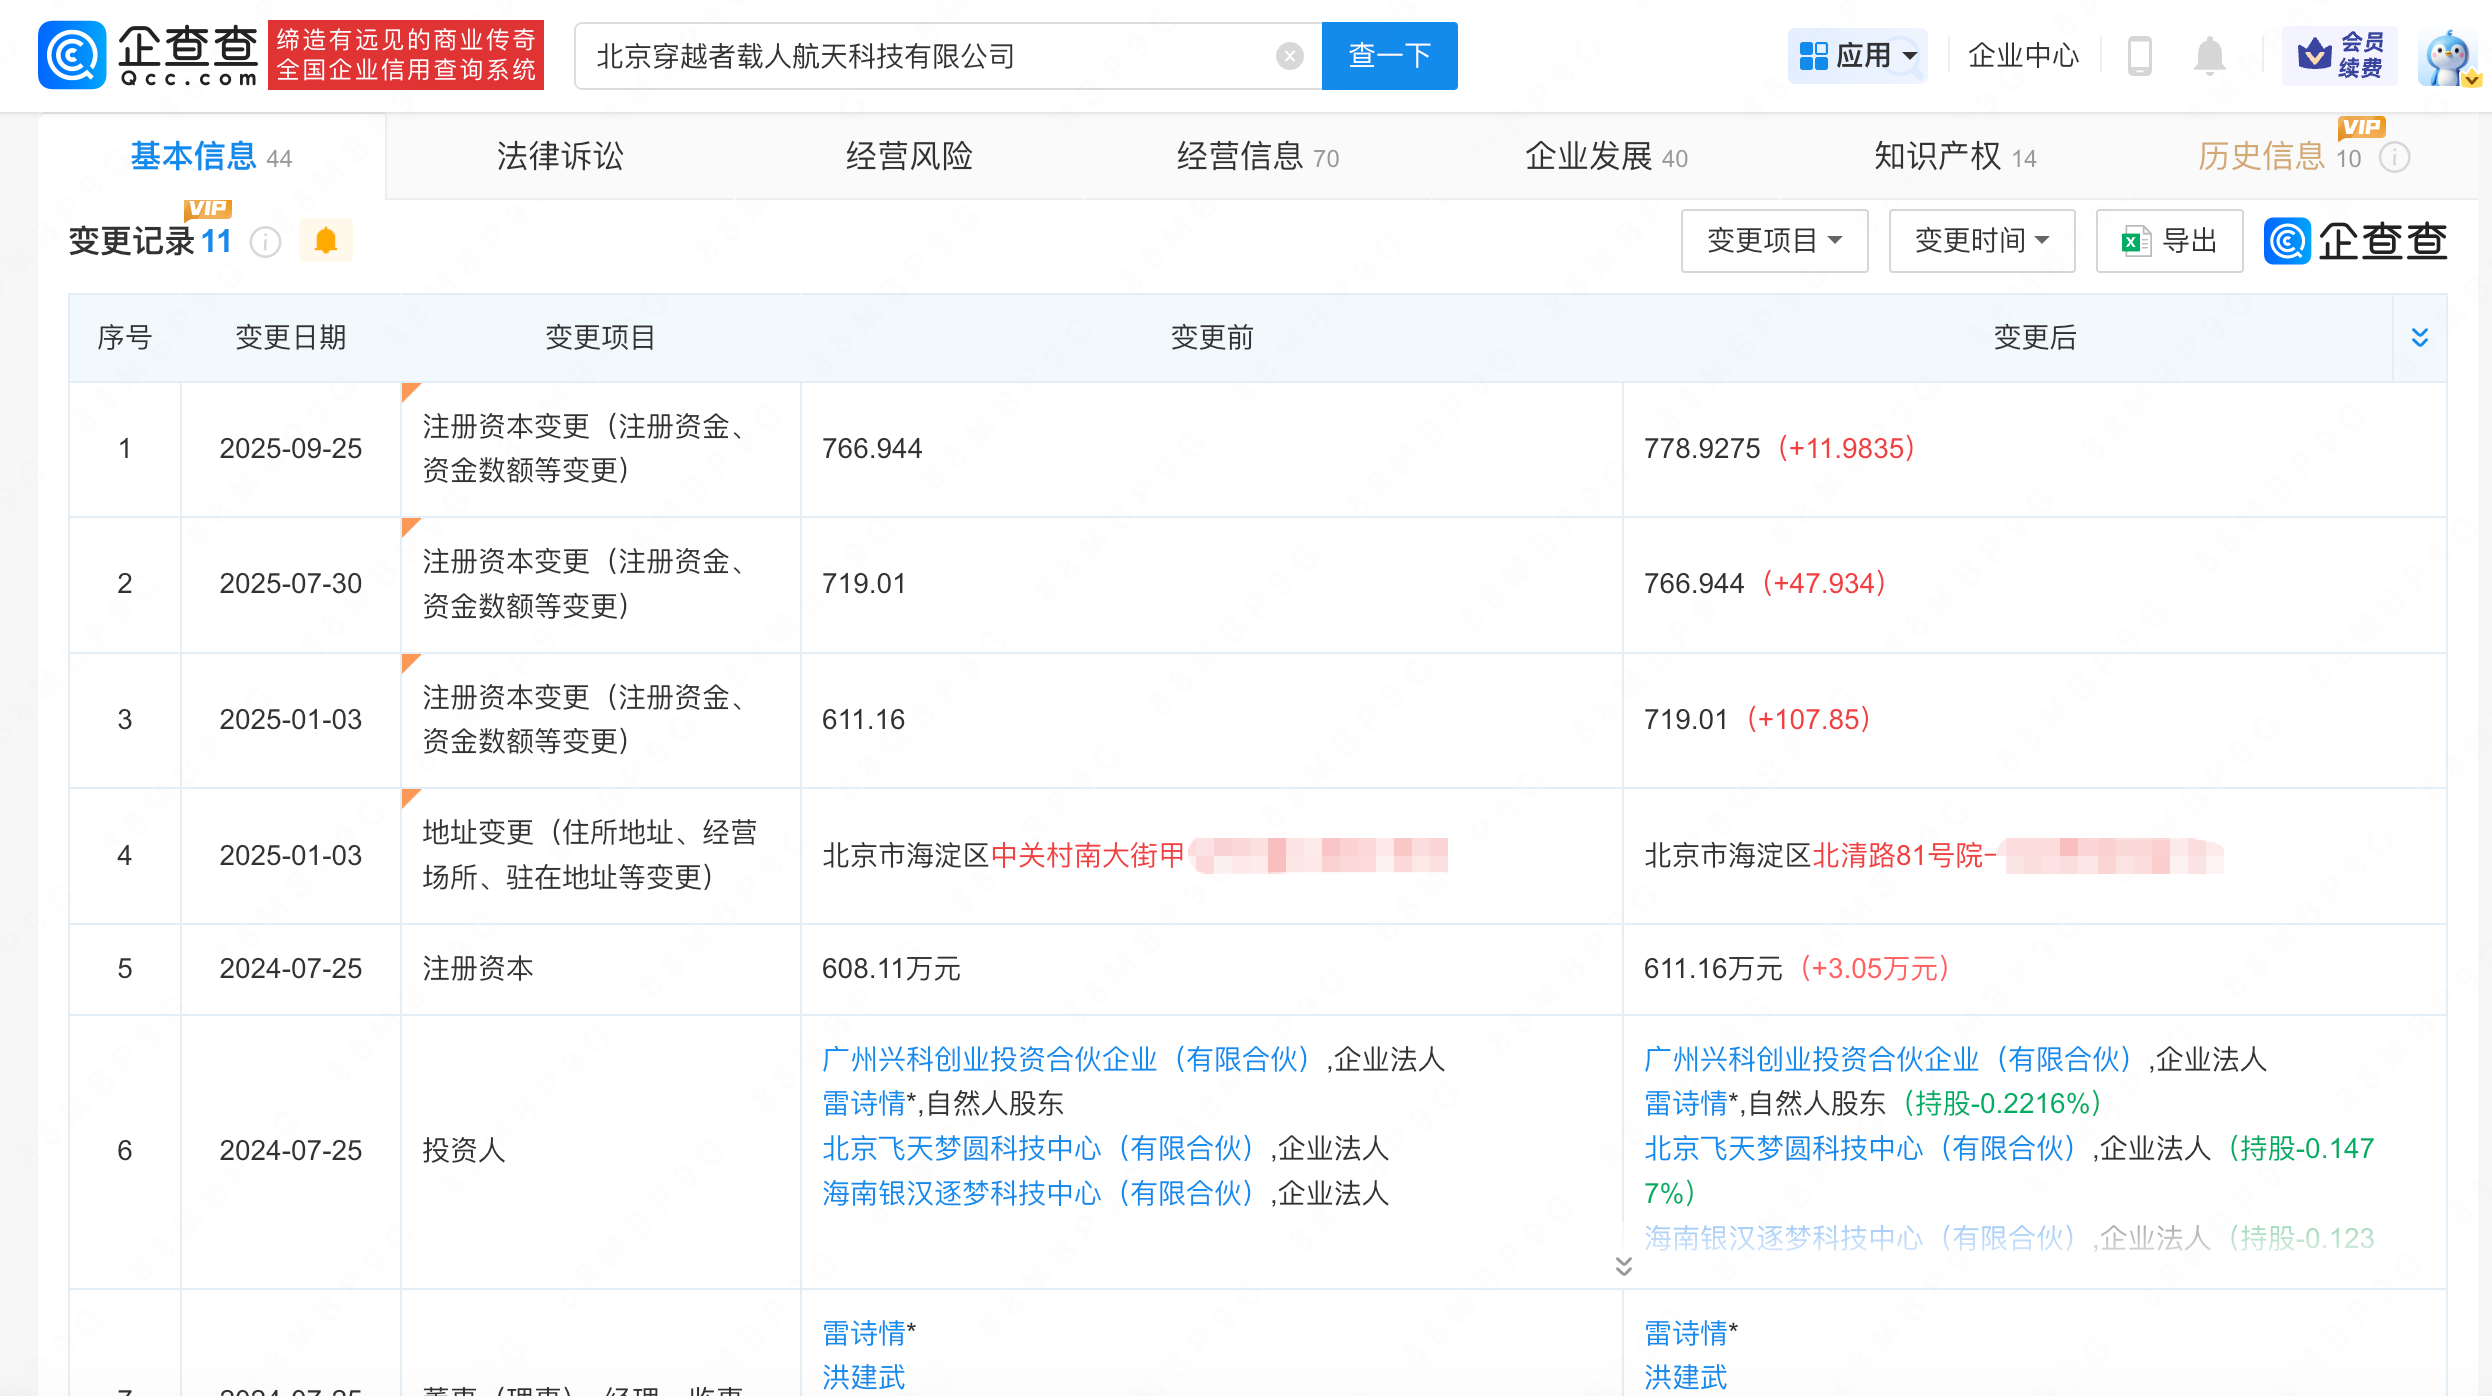The height and width of the screenshot is (1396, 2492).
Task: Expand all rows with double-chevron in header
Action: (x=2420, y=337)
